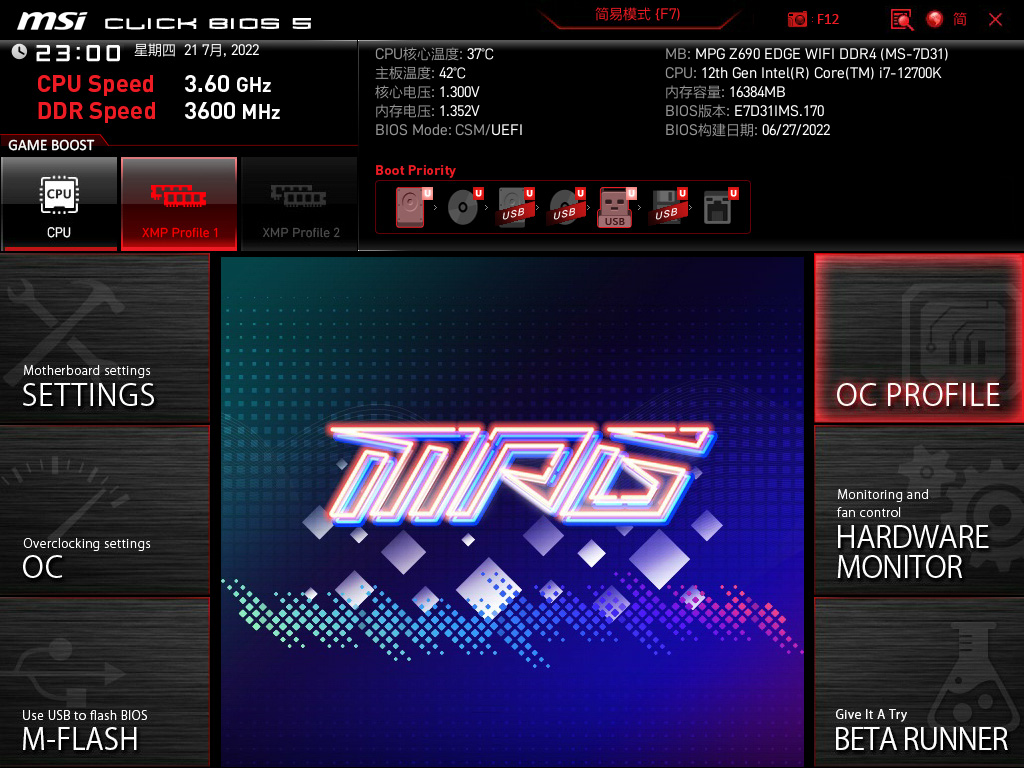Image resolution: width=1024 pixels, height=768 pixels.
Task: Click the Boot Priority heading
Action: 415,170
